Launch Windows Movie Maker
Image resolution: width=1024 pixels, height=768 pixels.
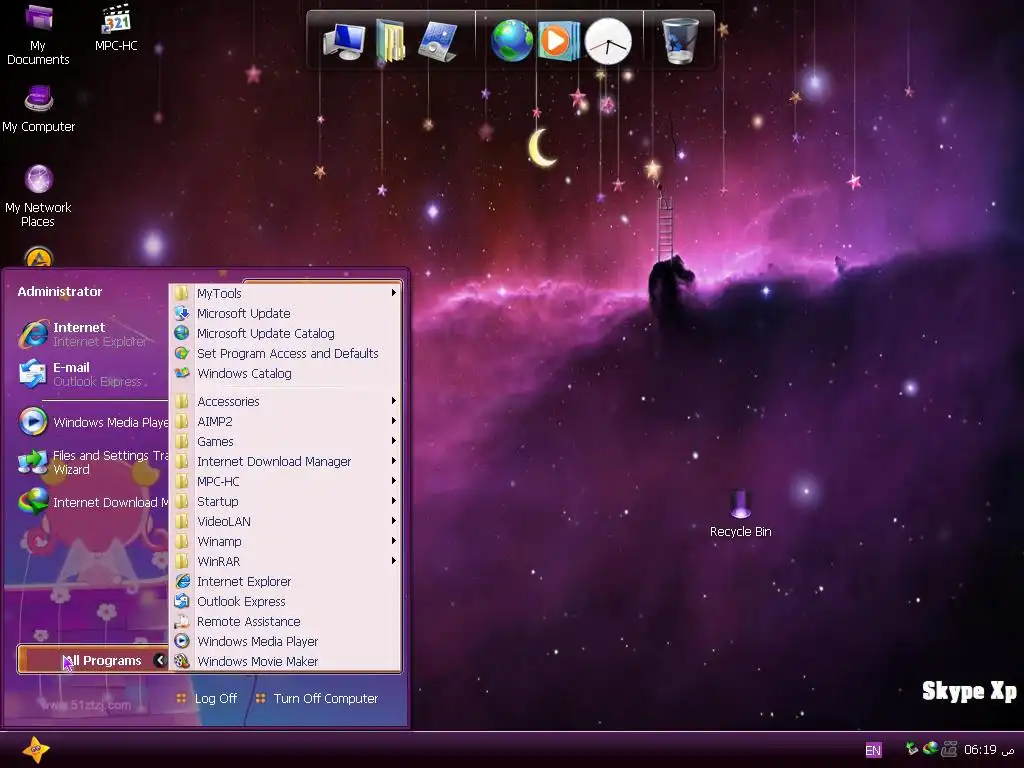pyautogui.click(x=285, y=661)
